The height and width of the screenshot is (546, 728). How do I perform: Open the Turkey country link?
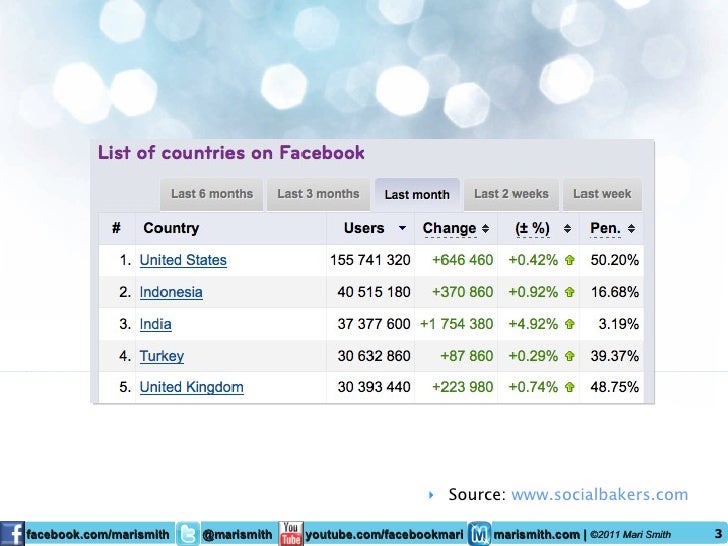tap(162, 357)
